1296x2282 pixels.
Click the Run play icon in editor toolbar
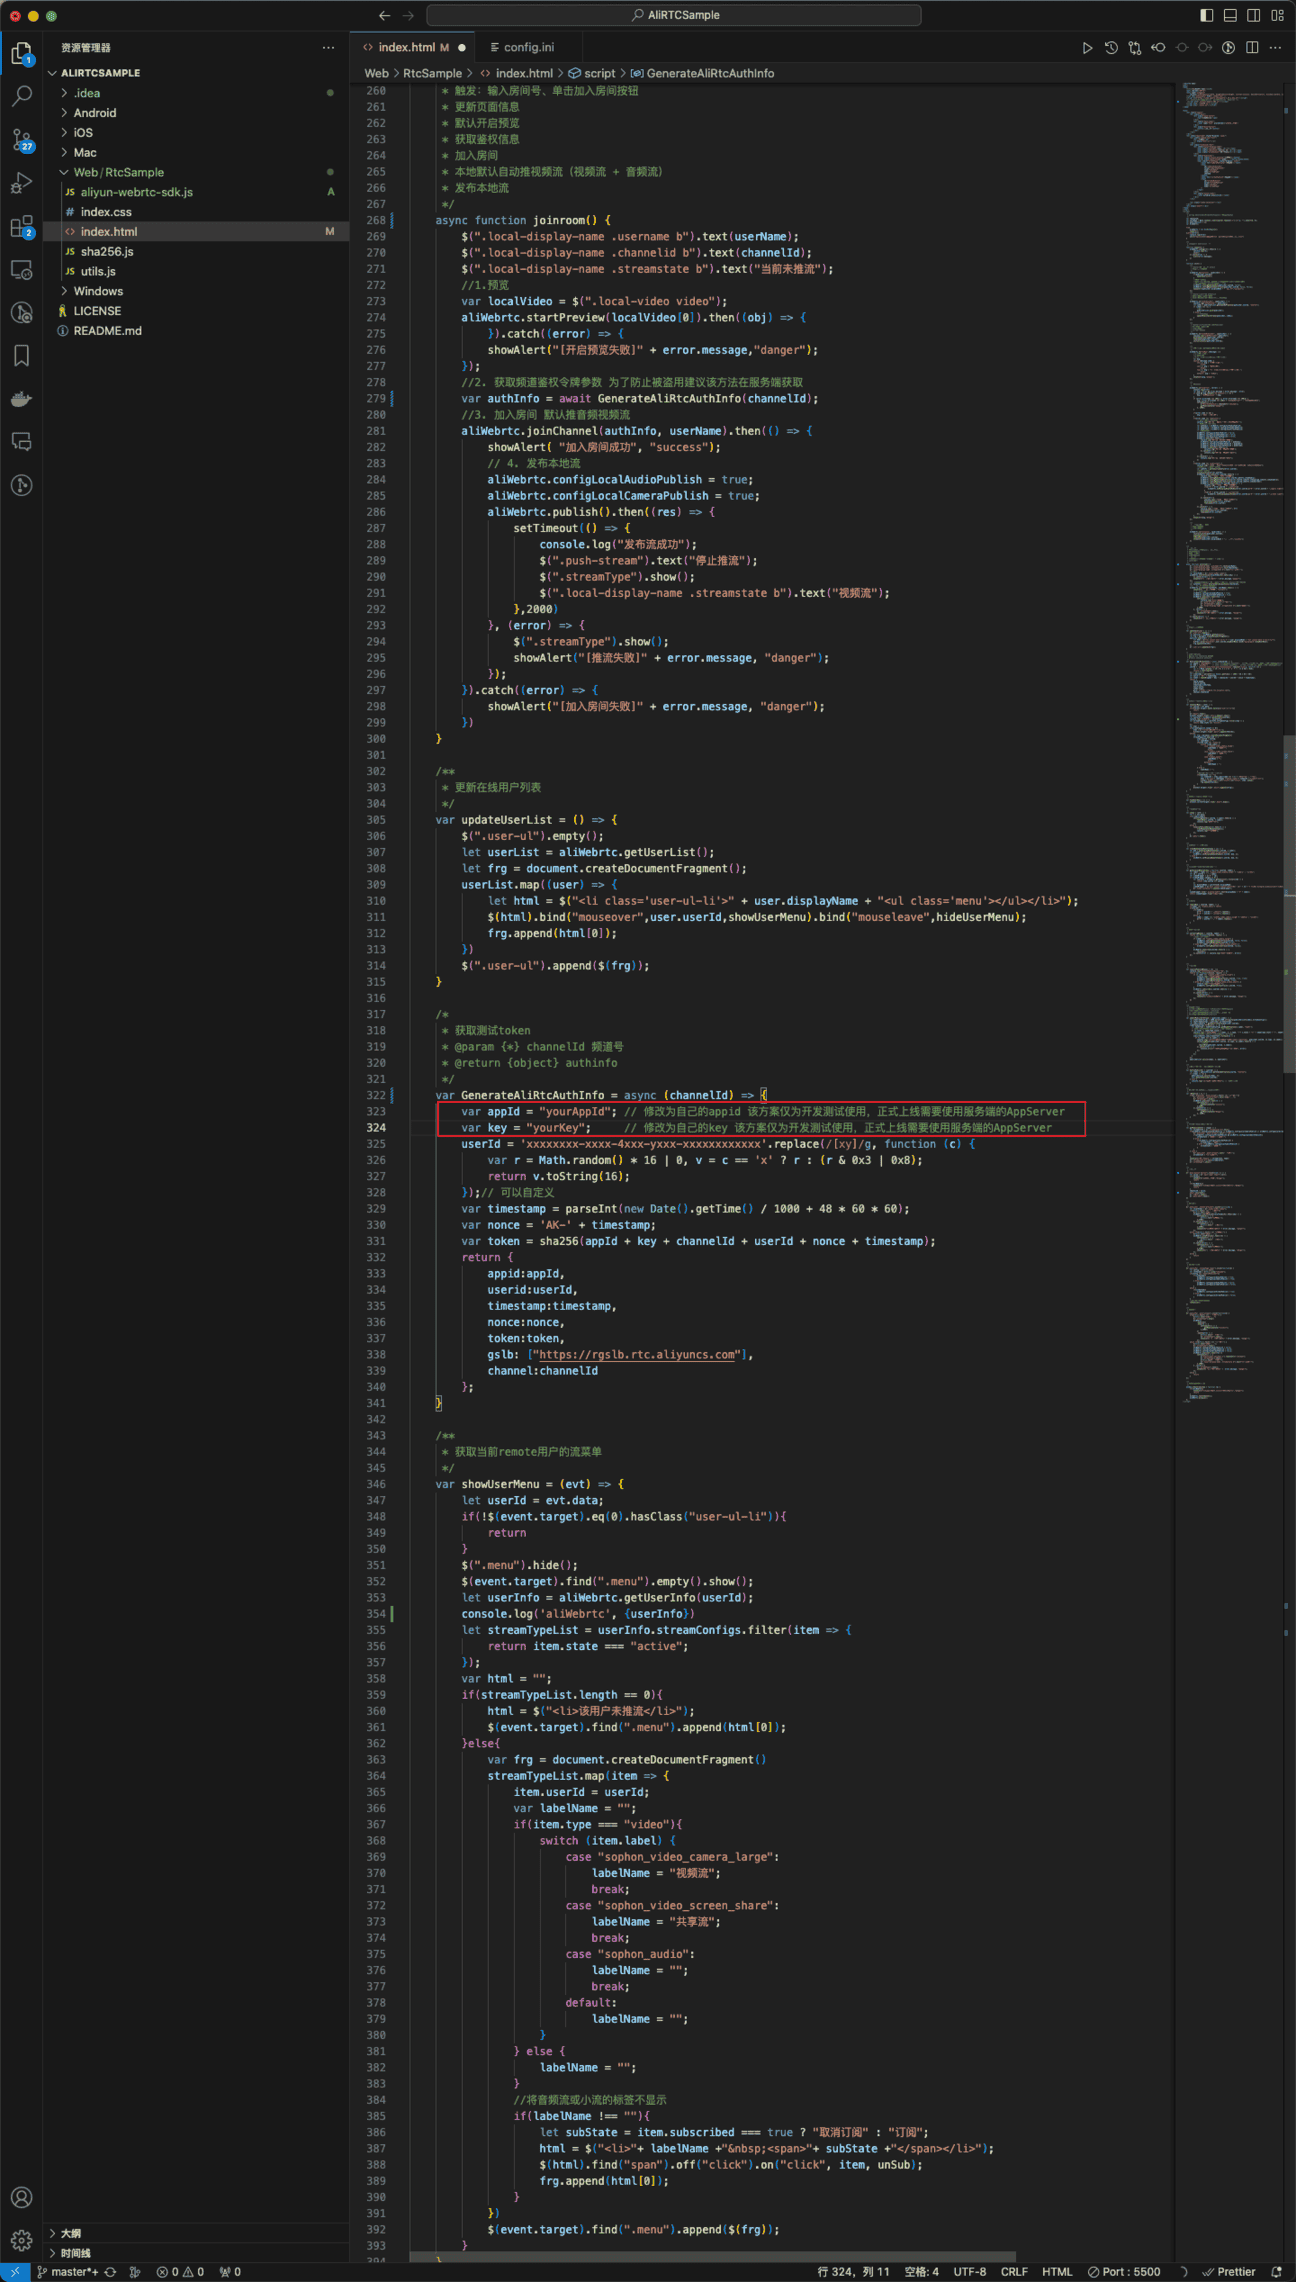(x=1087, y=48)
